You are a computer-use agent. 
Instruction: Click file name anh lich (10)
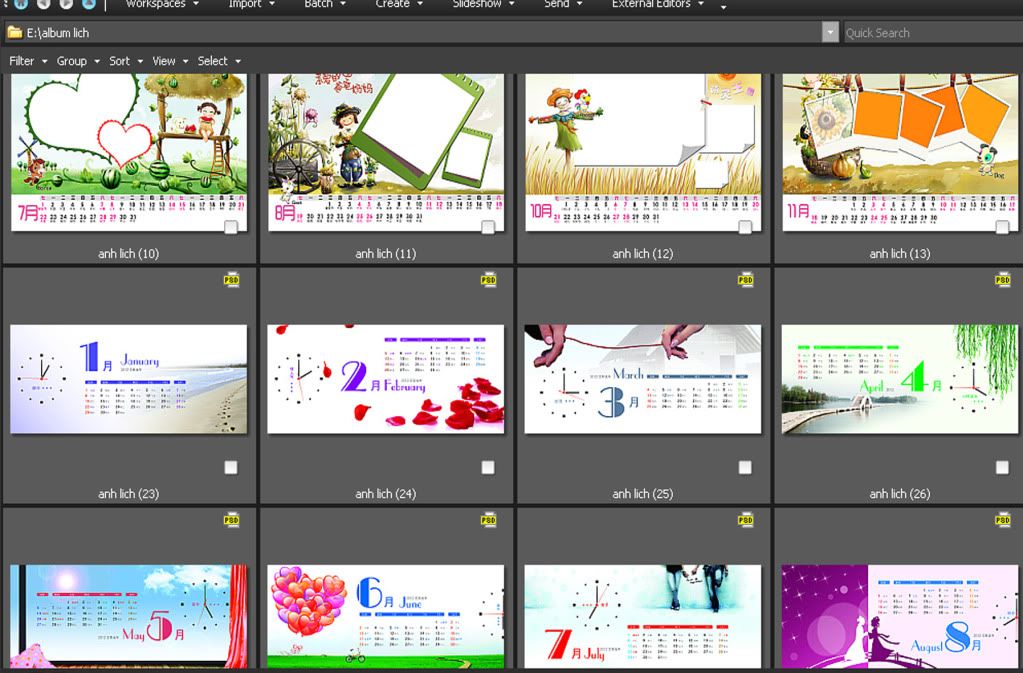click(129, 254)
